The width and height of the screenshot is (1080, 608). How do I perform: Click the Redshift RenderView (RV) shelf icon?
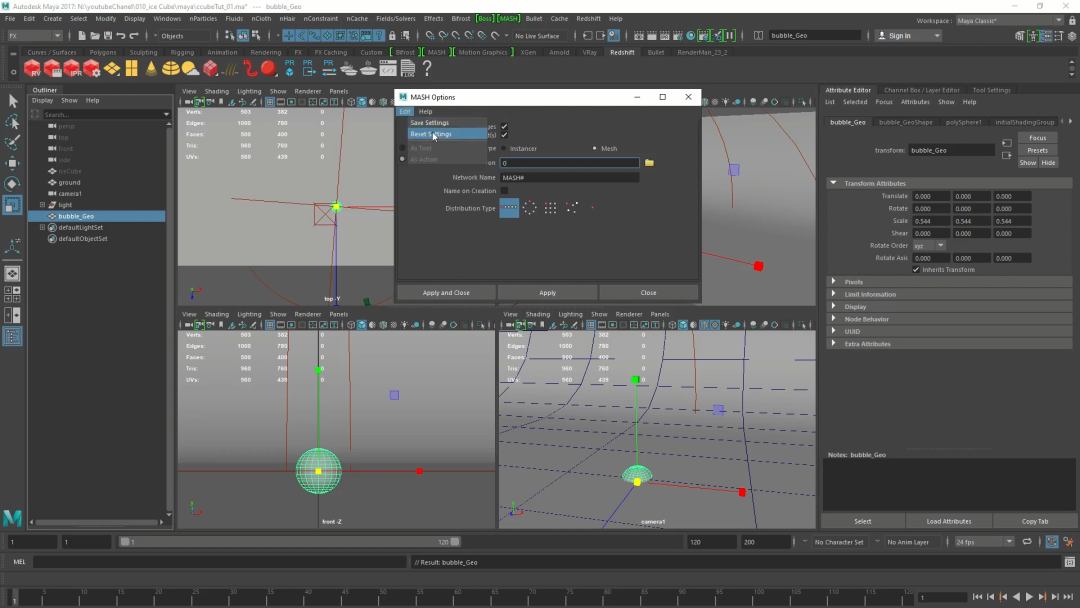(33, 69)
